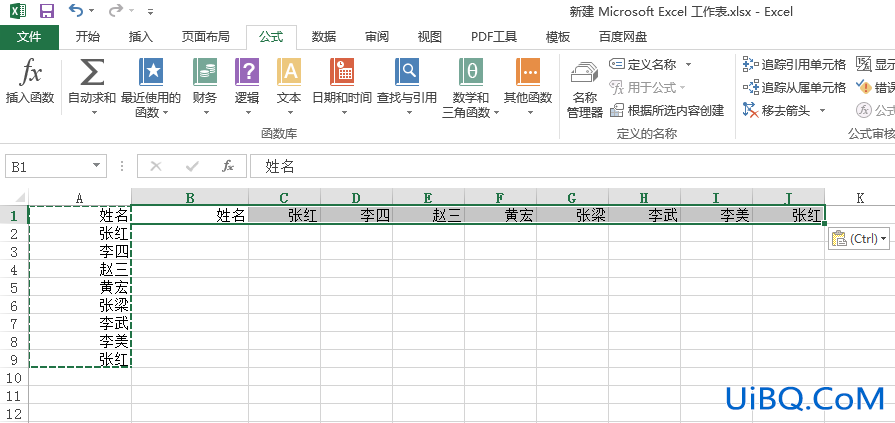Select cell A6 containing 张梁
Image resolution: width=895 pixels, height=423 pixels.
click(80, 305)
